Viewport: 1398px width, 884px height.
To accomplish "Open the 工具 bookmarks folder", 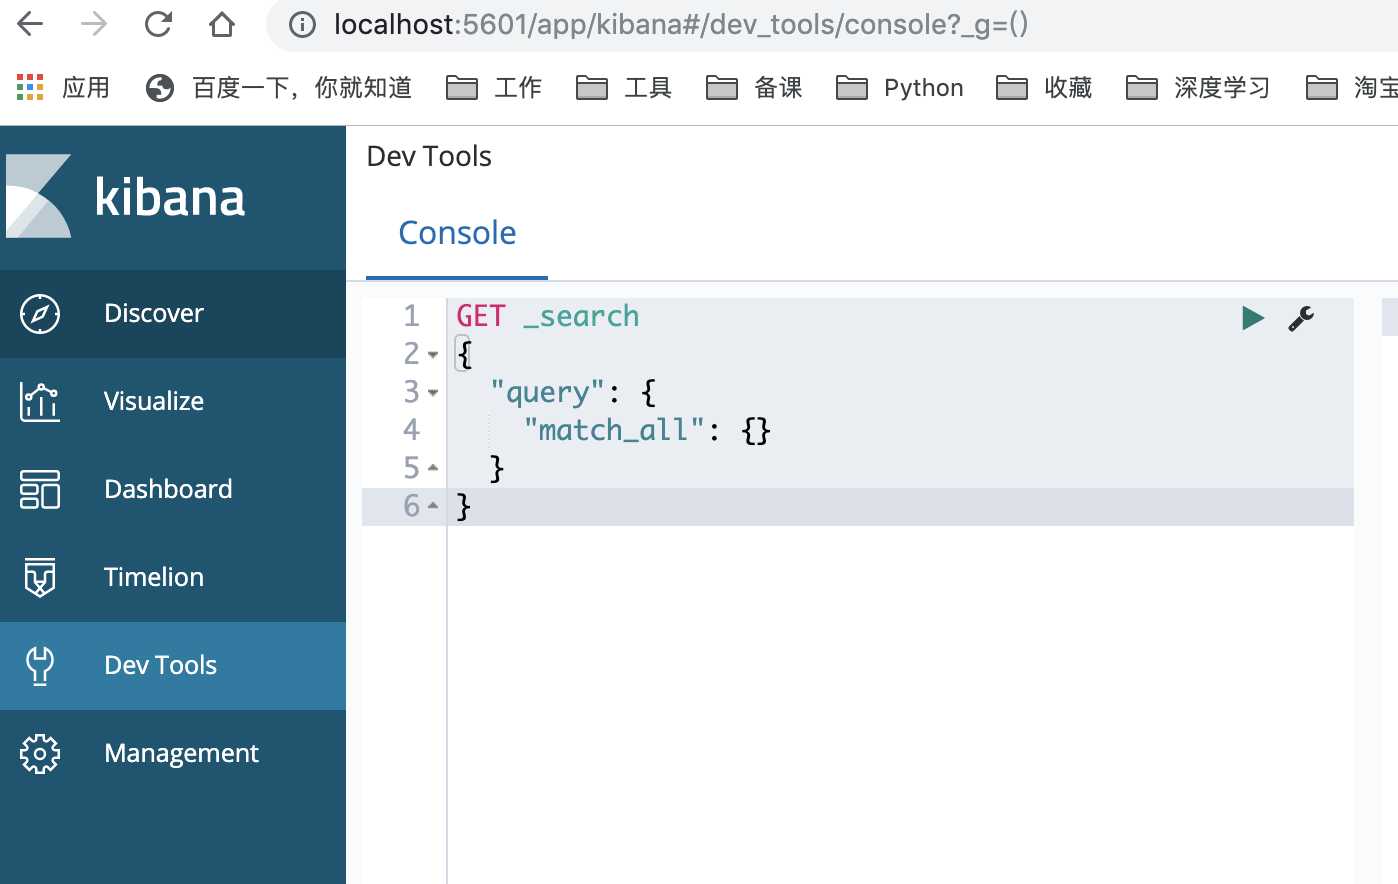I will point(624,88).
